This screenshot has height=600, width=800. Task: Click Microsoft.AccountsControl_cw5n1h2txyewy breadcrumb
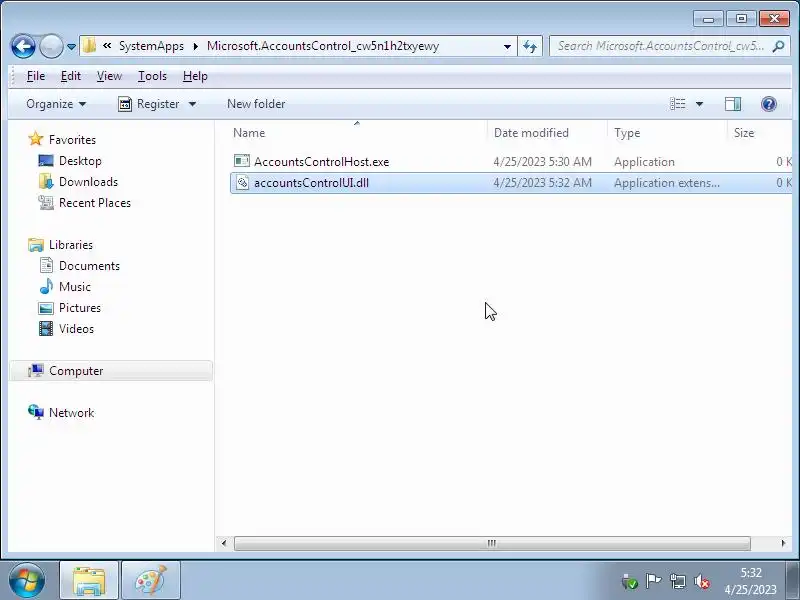point(322,46)
